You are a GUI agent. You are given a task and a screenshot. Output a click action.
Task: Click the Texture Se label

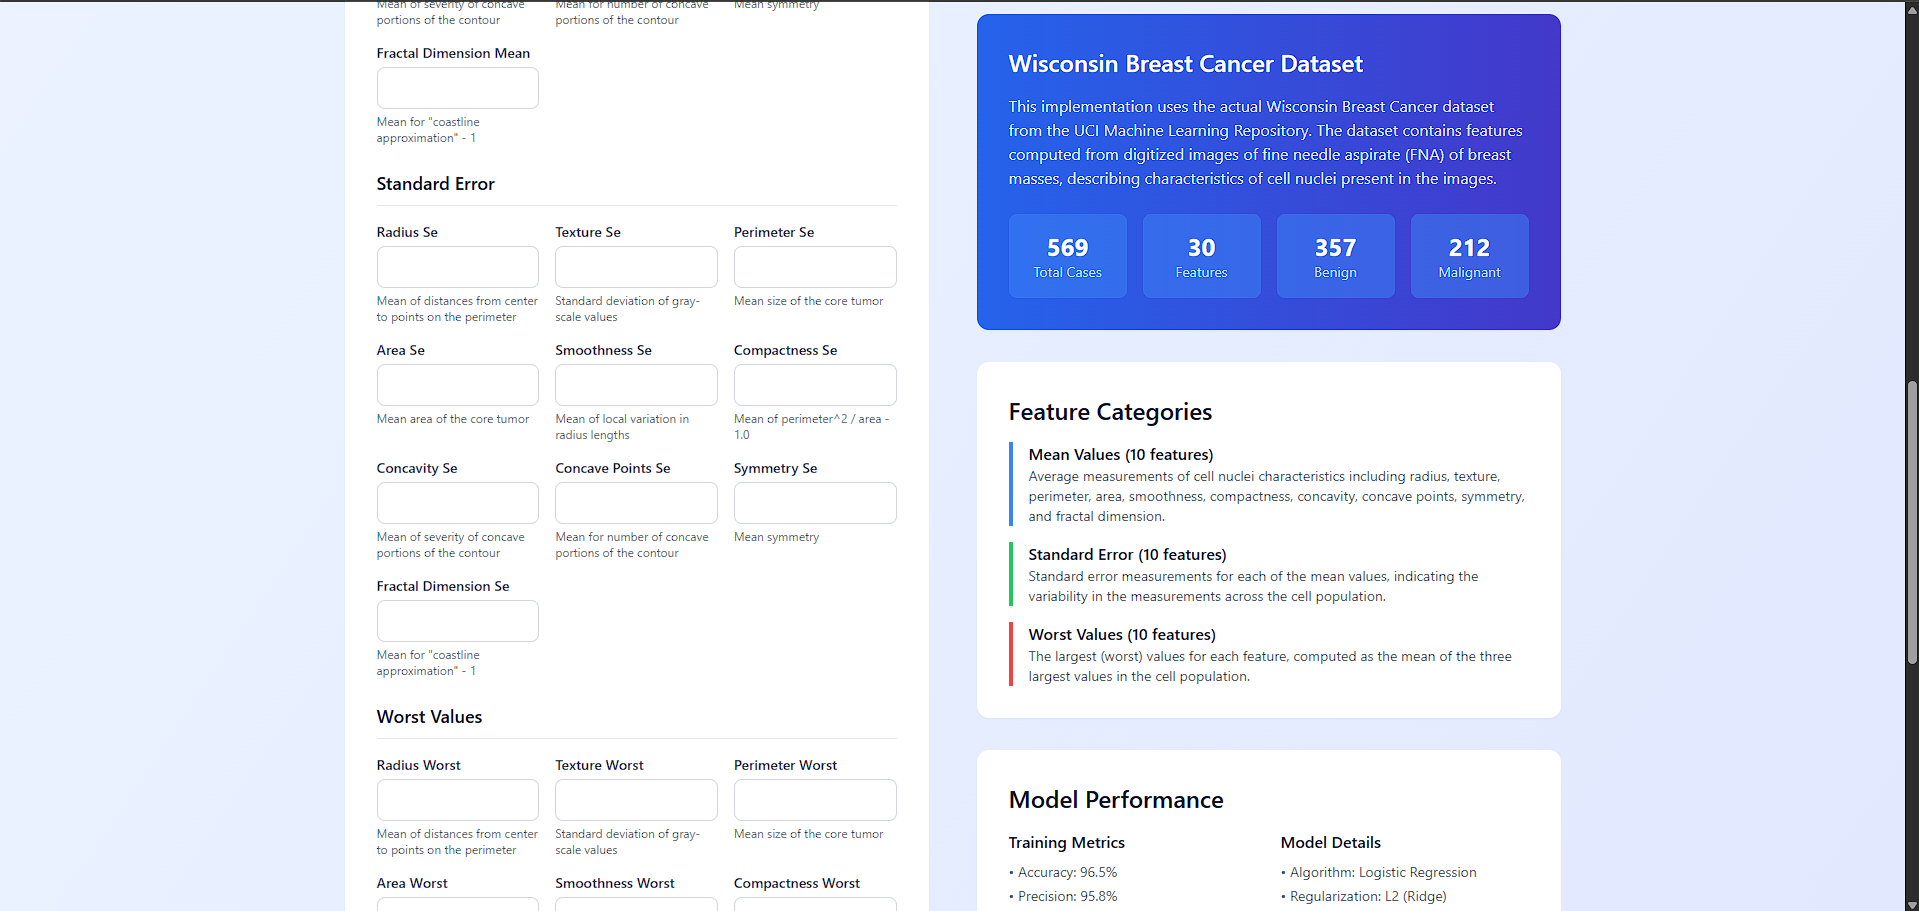pos(588,232)
